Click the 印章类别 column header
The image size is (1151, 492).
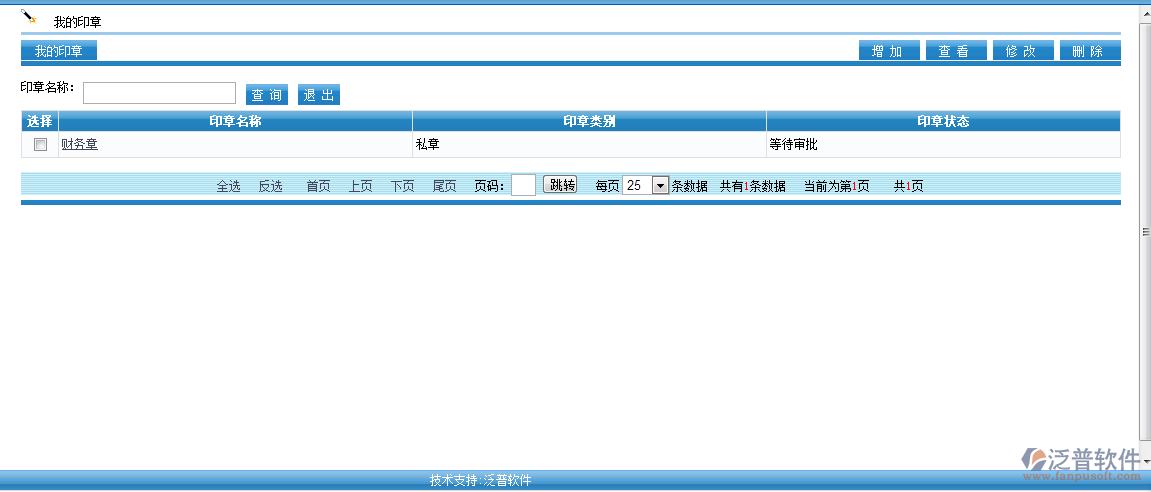tap(589, 121)
